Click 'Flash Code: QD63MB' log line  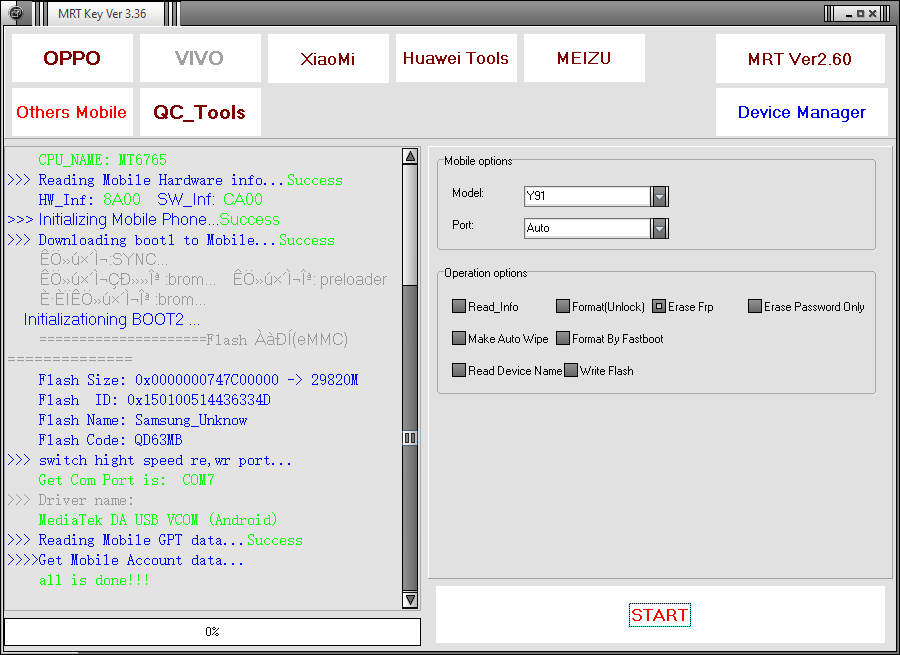[110, 440]
